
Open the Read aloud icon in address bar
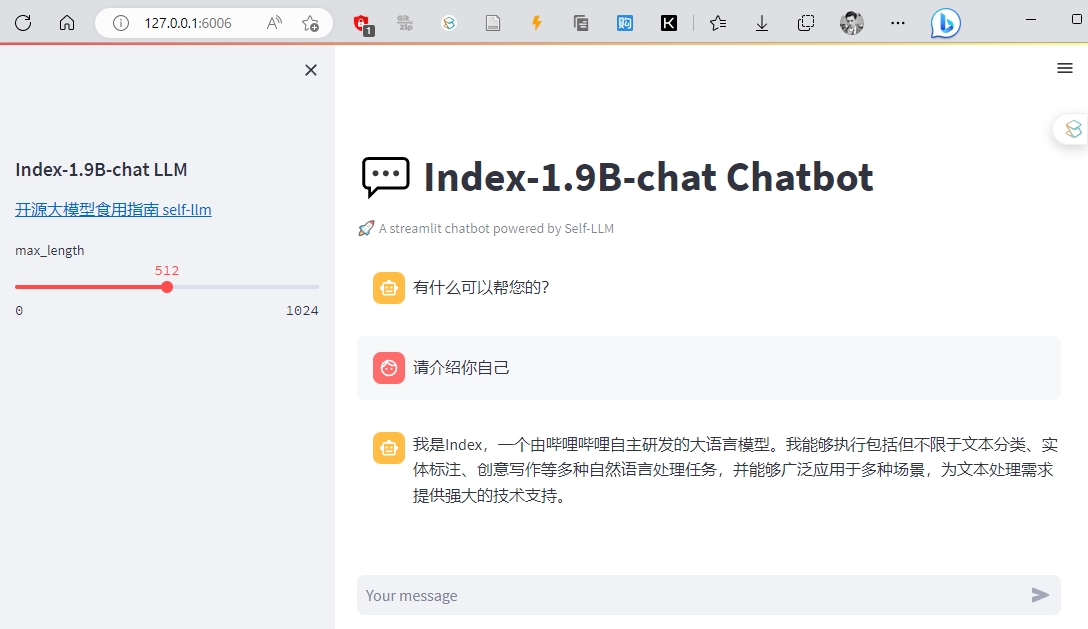pyautogui.click(x=274, y=22)
